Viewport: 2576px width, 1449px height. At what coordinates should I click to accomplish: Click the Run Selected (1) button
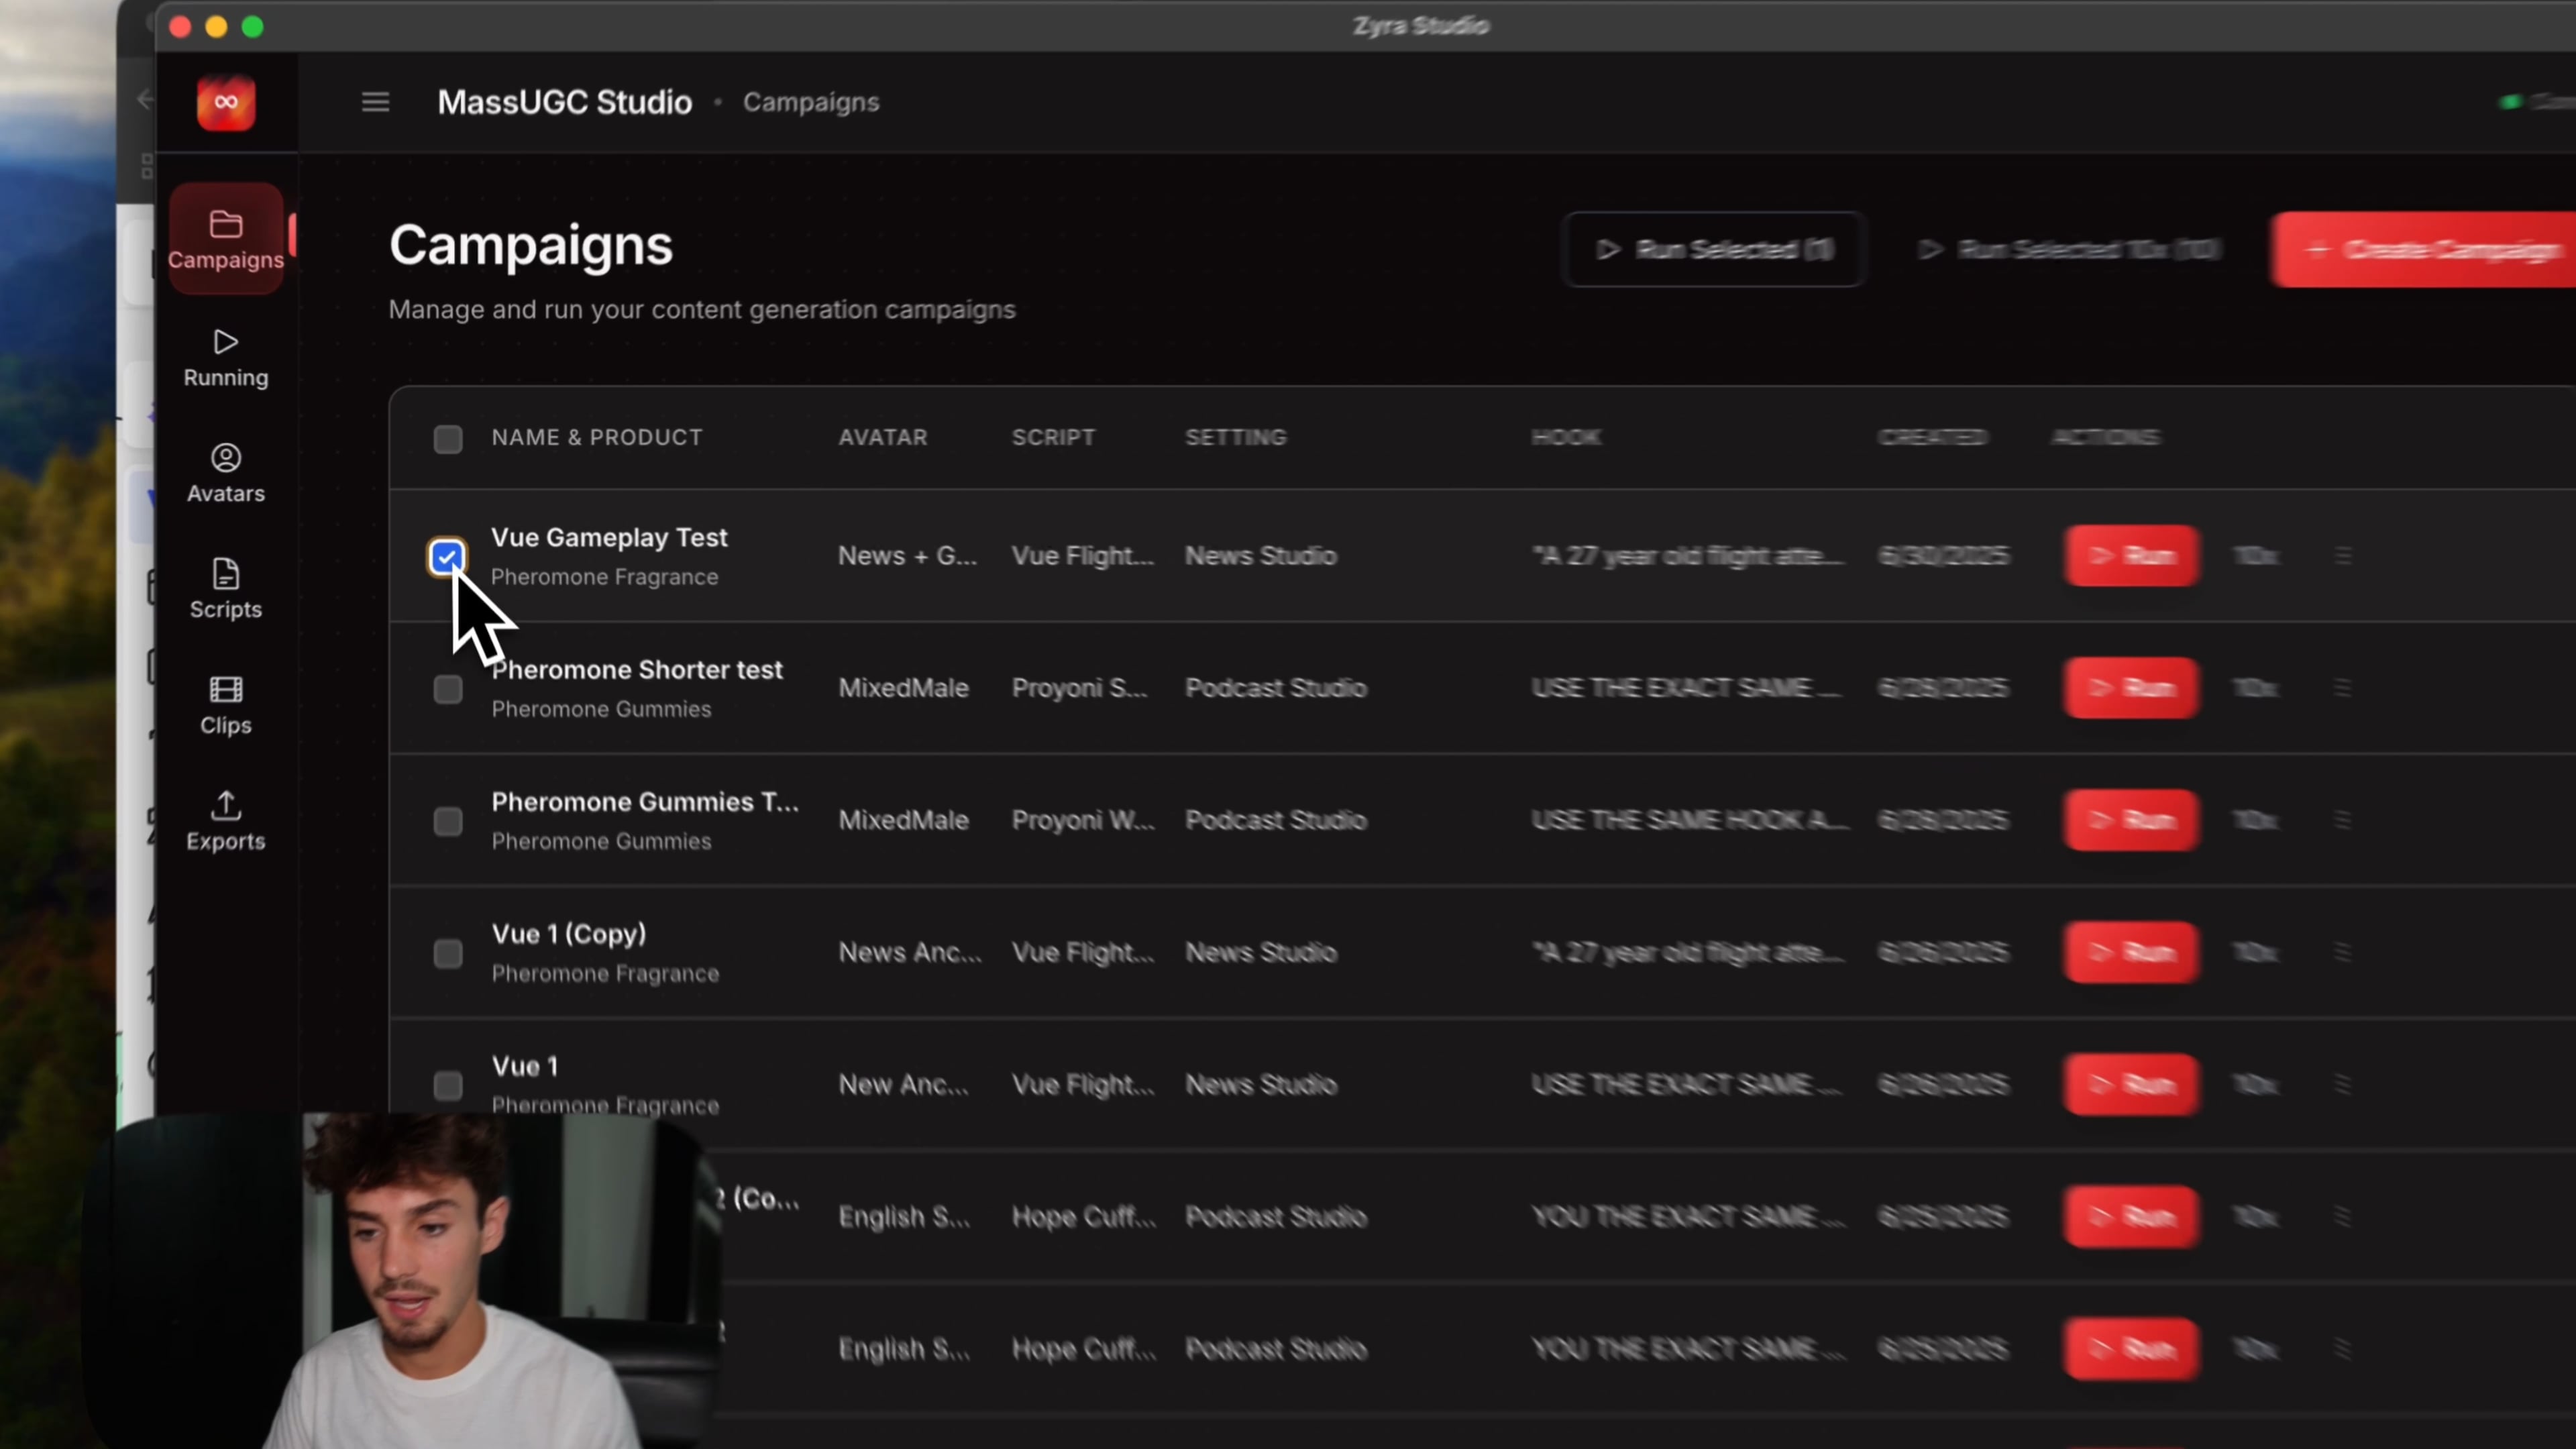tap(1714, 249)
